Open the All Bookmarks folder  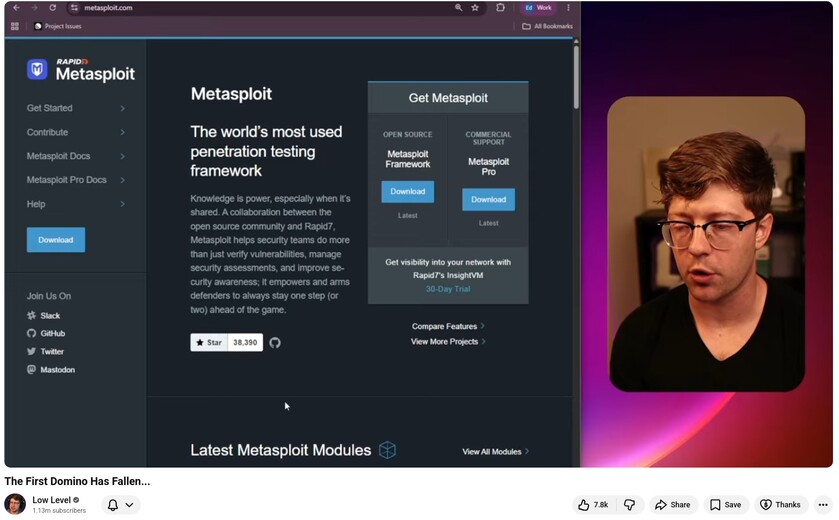coord(547,26)
